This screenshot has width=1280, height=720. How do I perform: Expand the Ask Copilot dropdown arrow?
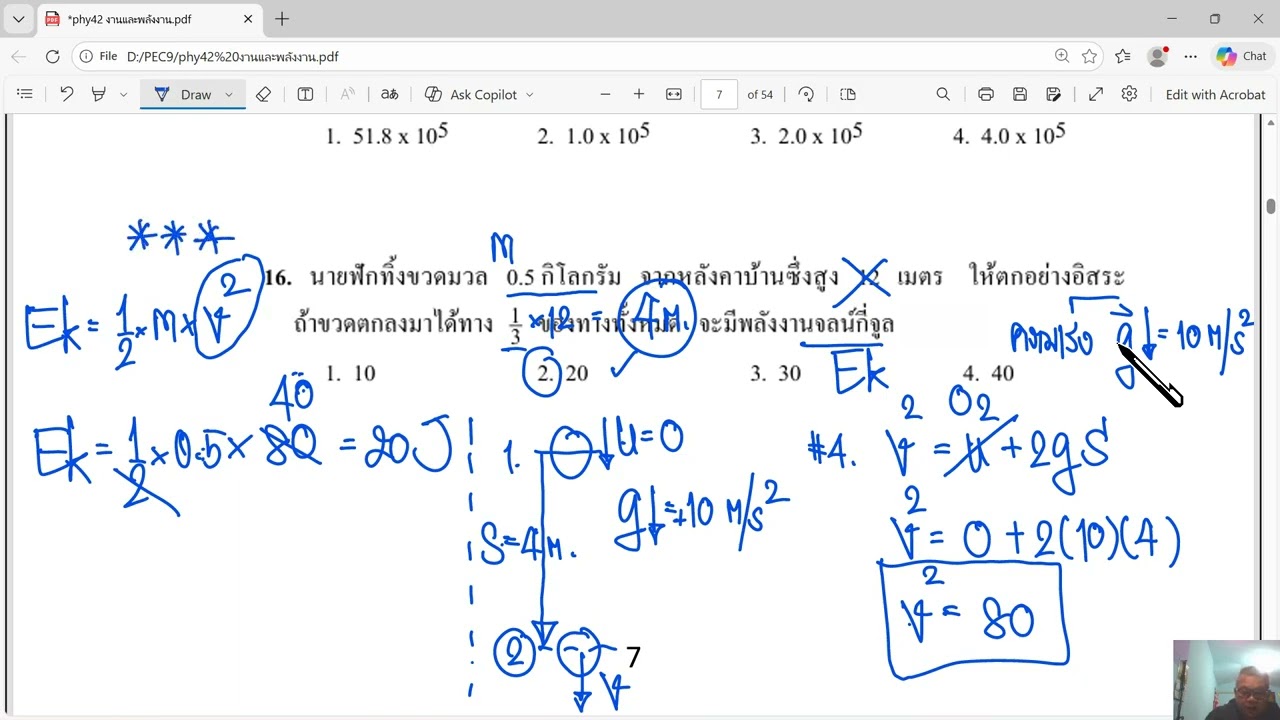(529, 94)
